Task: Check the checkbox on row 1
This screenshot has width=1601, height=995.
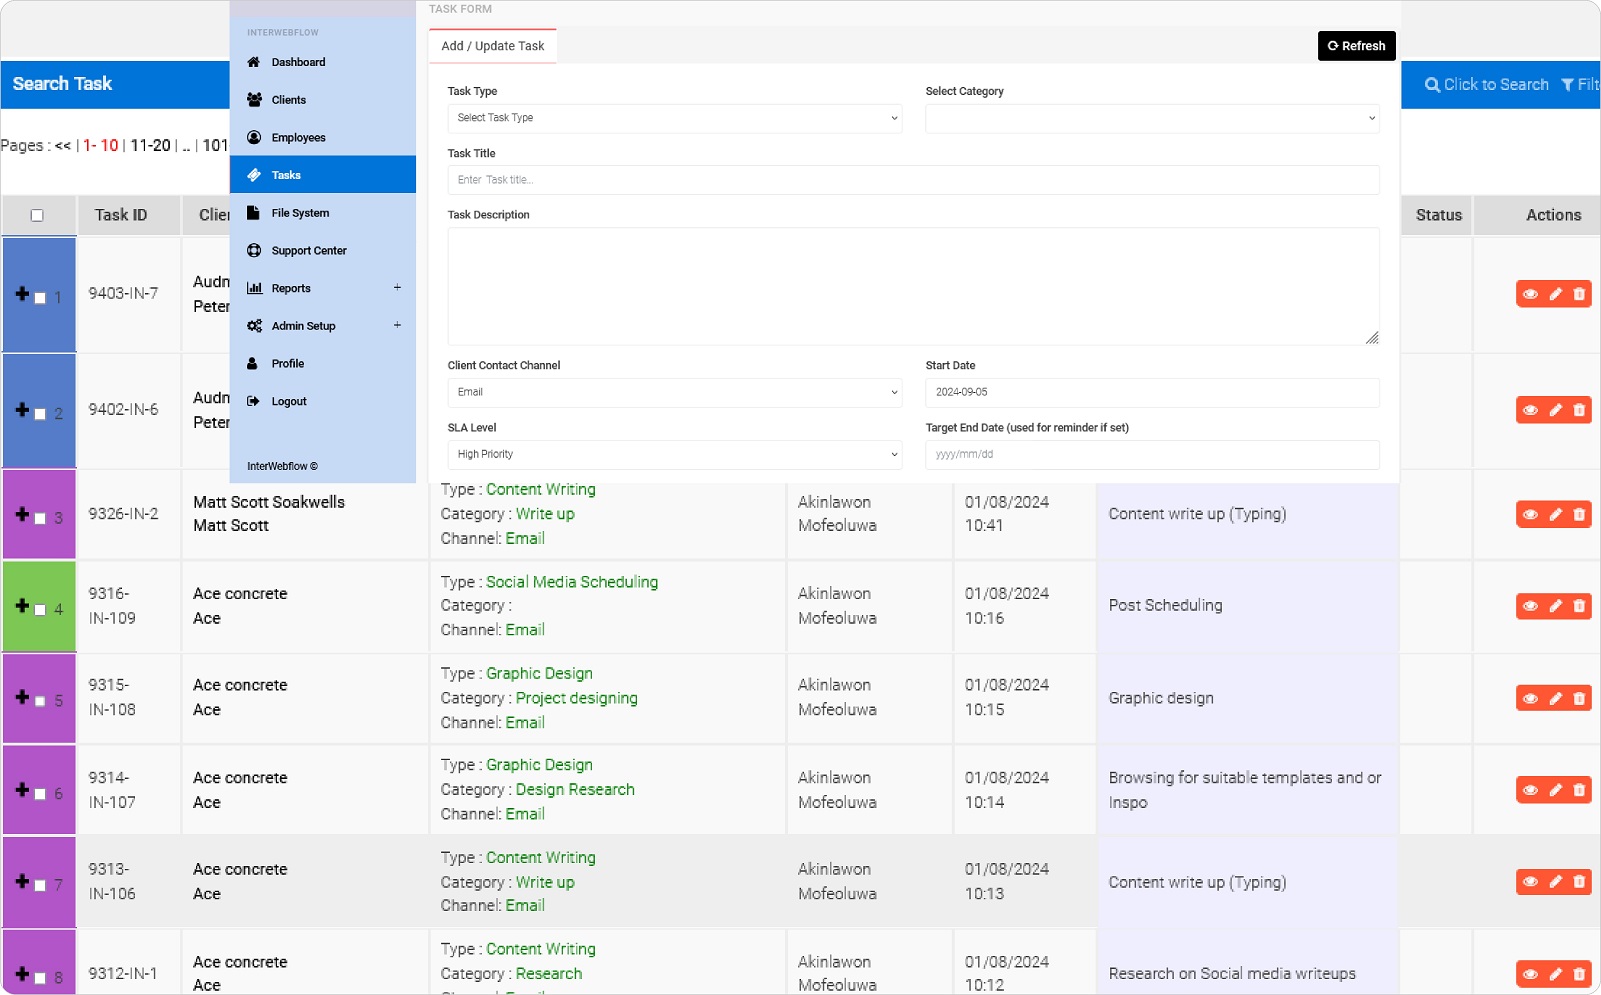Action: [40, 296]
